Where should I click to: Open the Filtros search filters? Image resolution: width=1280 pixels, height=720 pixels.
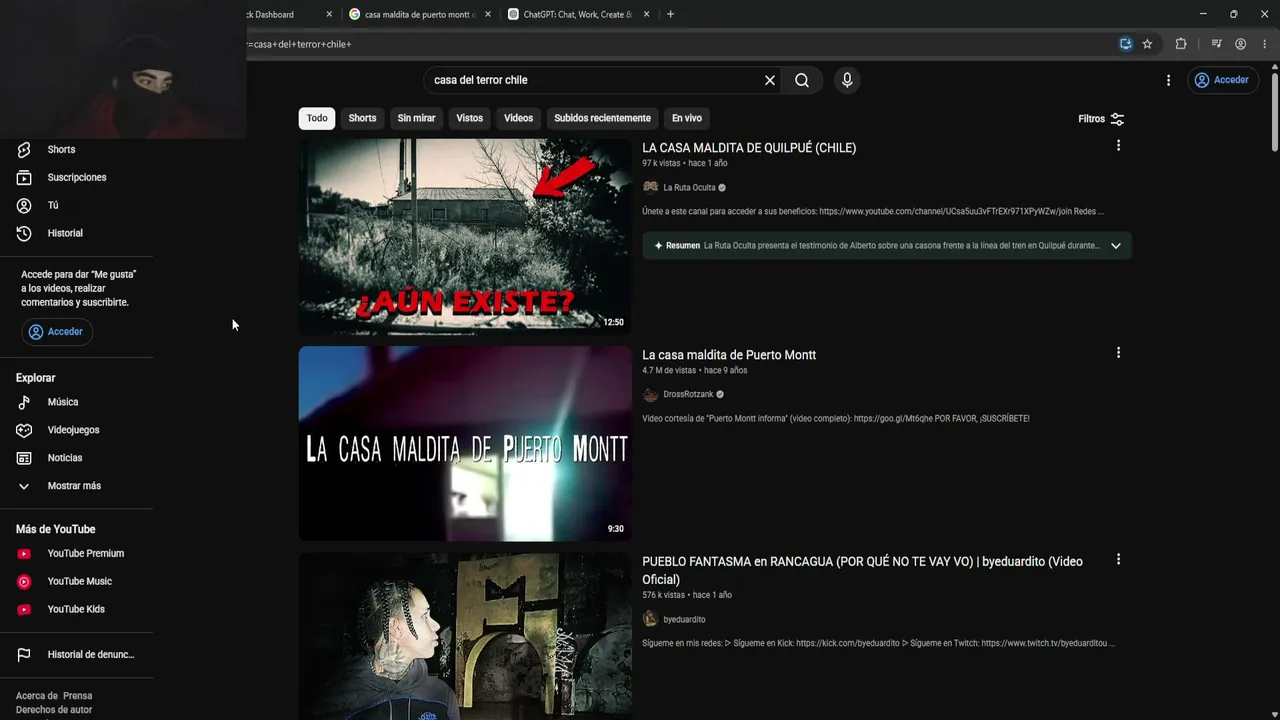pos(1101,119)
